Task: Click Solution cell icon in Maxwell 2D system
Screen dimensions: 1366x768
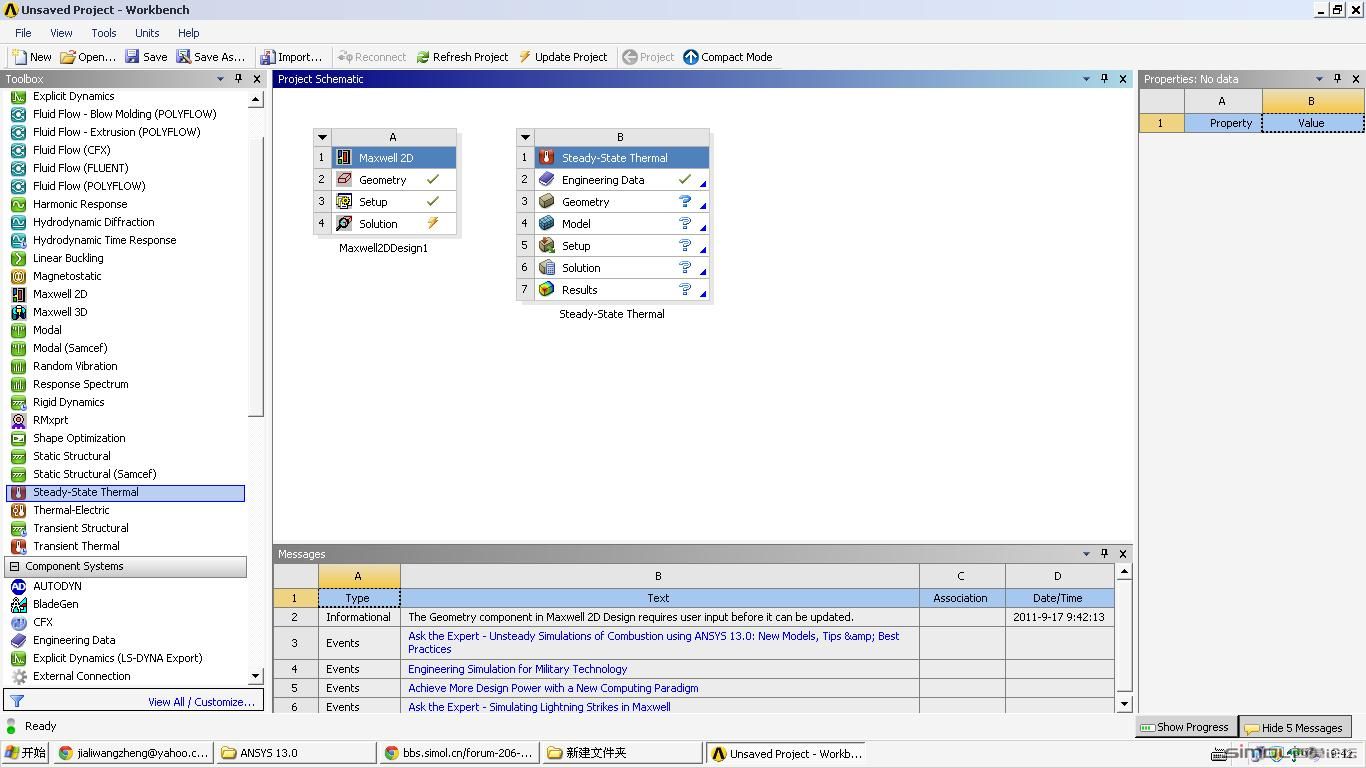Action: pyautogui.click(x=344, y=224)
